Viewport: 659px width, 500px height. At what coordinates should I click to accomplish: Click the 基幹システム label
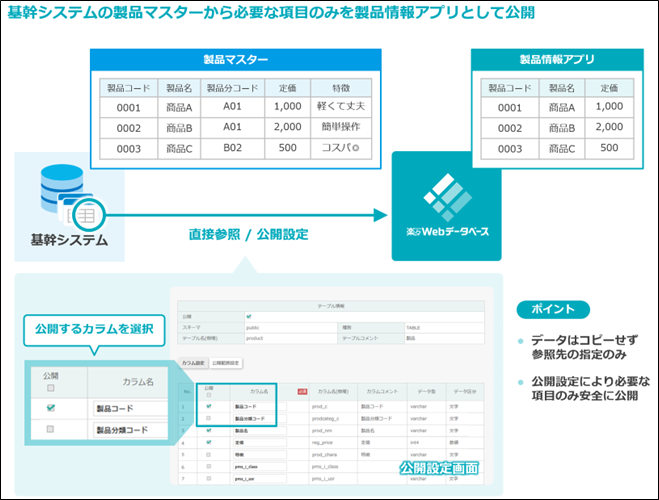click(x=69, y=240)
